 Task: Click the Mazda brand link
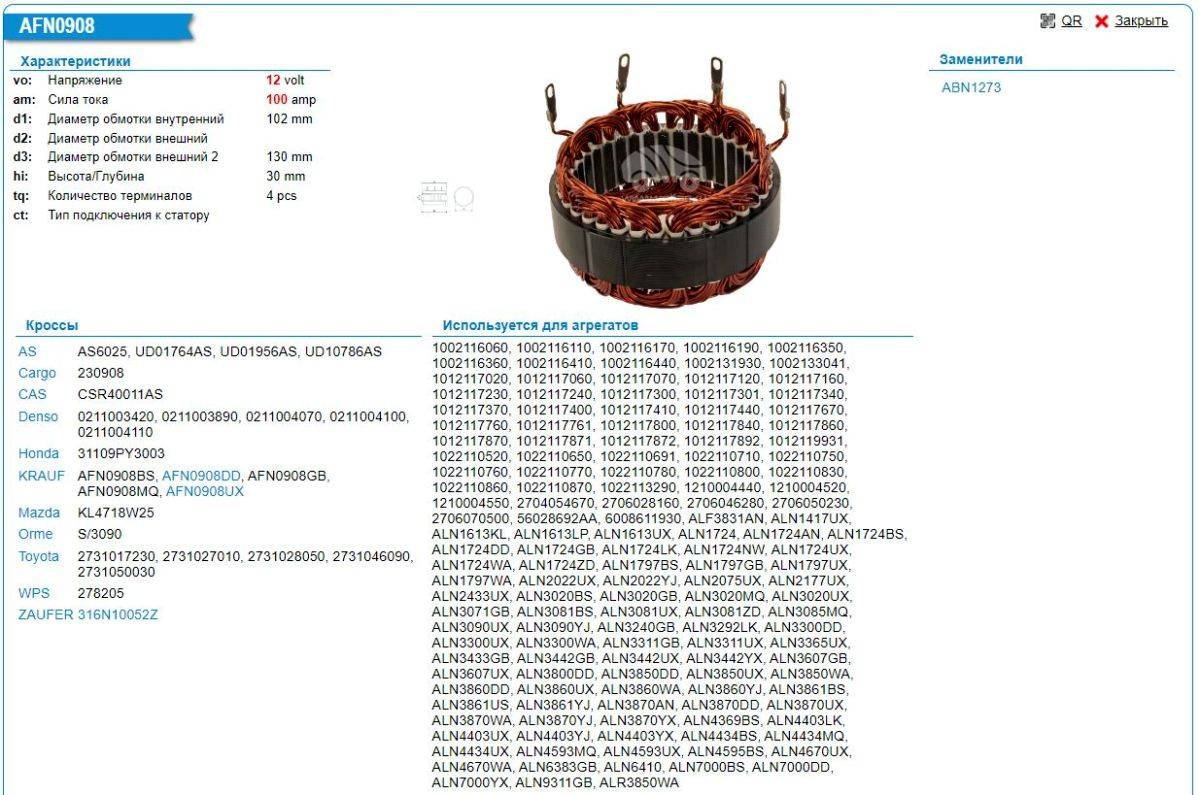pyautogui.click(x=38, y=512)
